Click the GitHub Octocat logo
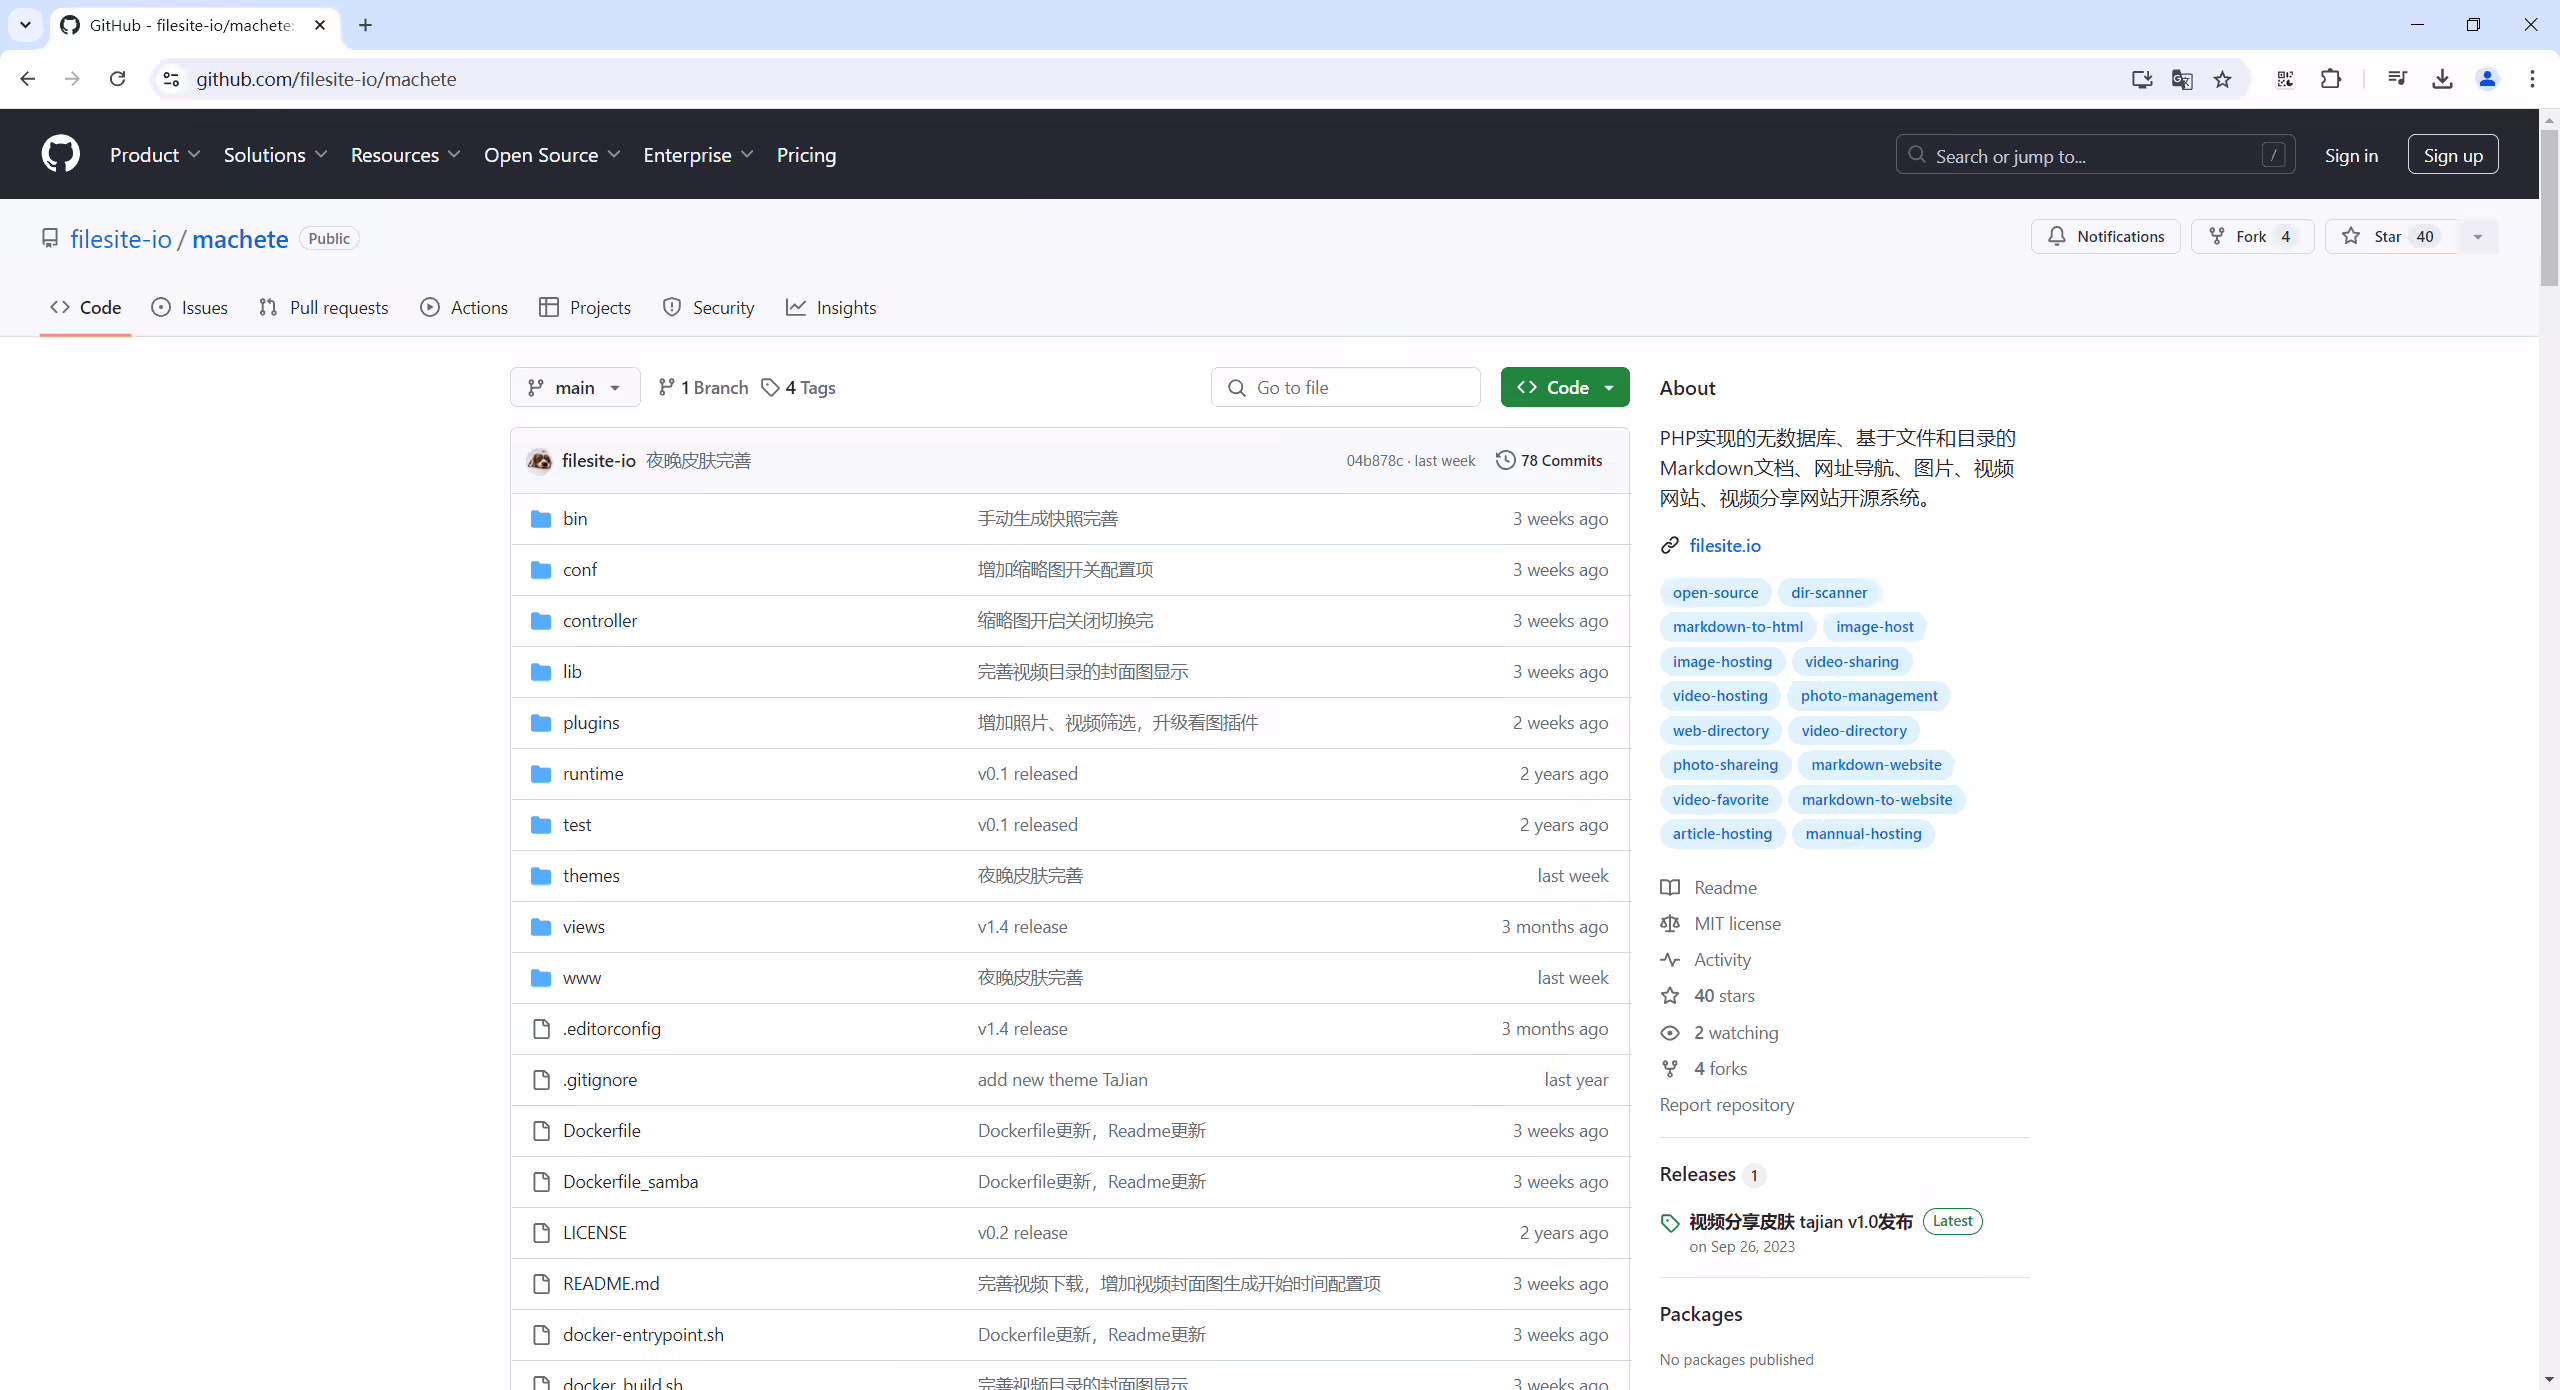This screenshot has width=2560, height=1390. pyautogui.click(x=60, y=154)
